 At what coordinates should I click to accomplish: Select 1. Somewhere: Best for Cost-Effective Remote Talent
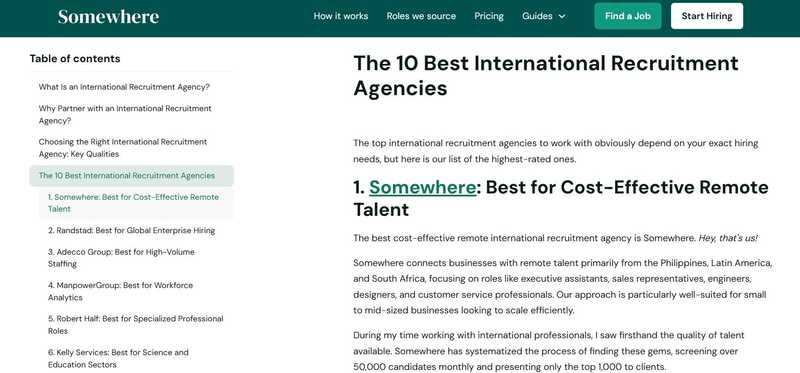point(136,203)
